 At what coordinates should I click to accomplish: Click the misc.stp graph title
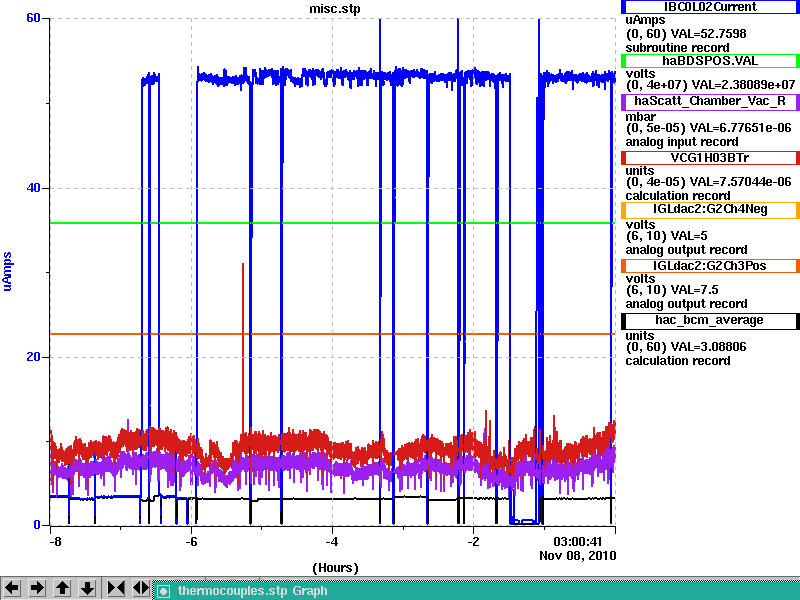coord(335,9)
